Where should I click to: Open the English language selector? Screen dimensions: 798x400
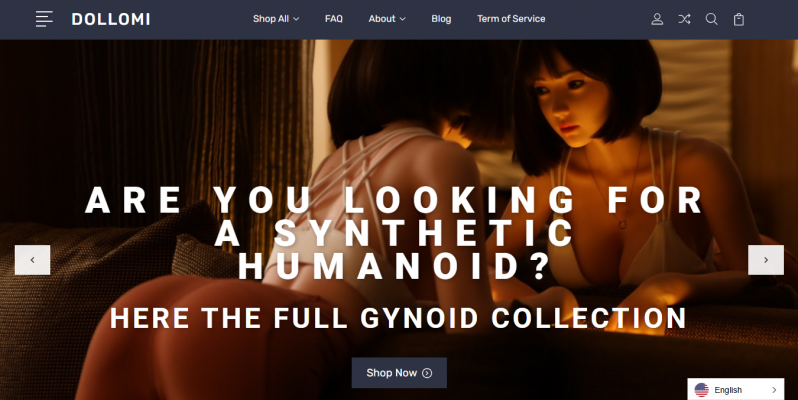click(x=735, y=390)
